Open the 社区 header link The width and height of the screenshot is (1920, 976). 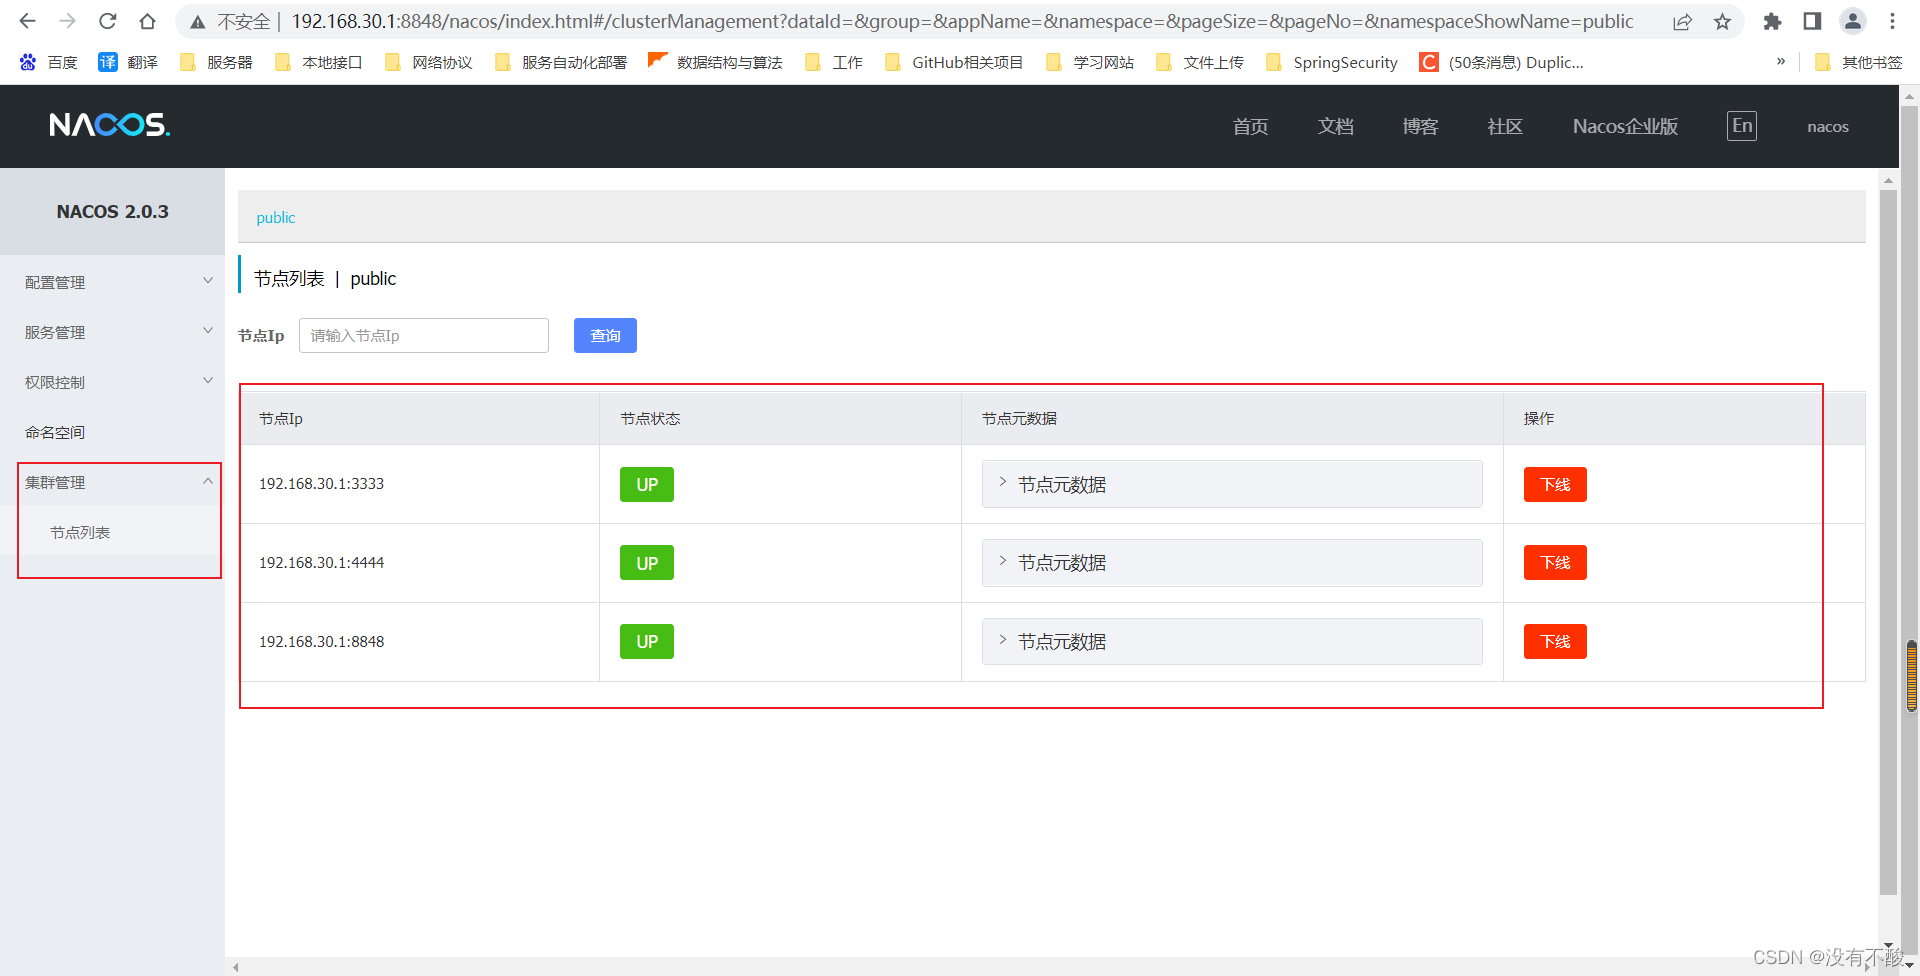pos(1505,126)
